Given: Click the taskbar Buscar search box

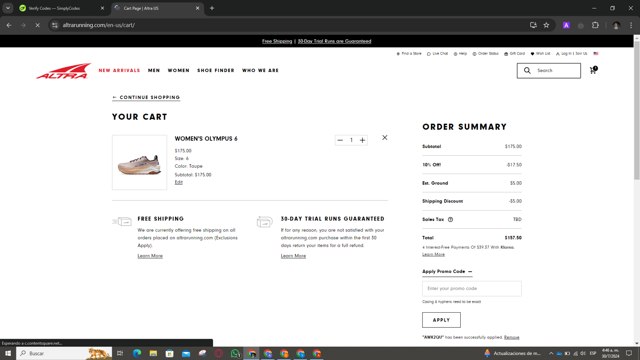Looking at the screenshot, I should (64, 353).
